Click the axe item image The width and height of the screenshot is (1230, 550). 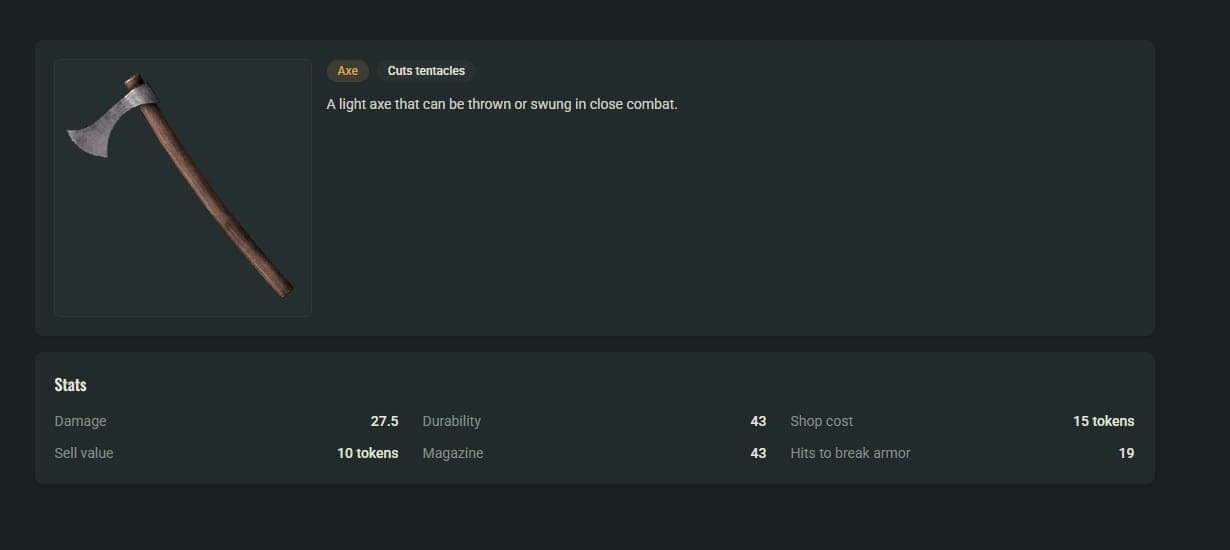pyautogui.click(x=182, y=188)
